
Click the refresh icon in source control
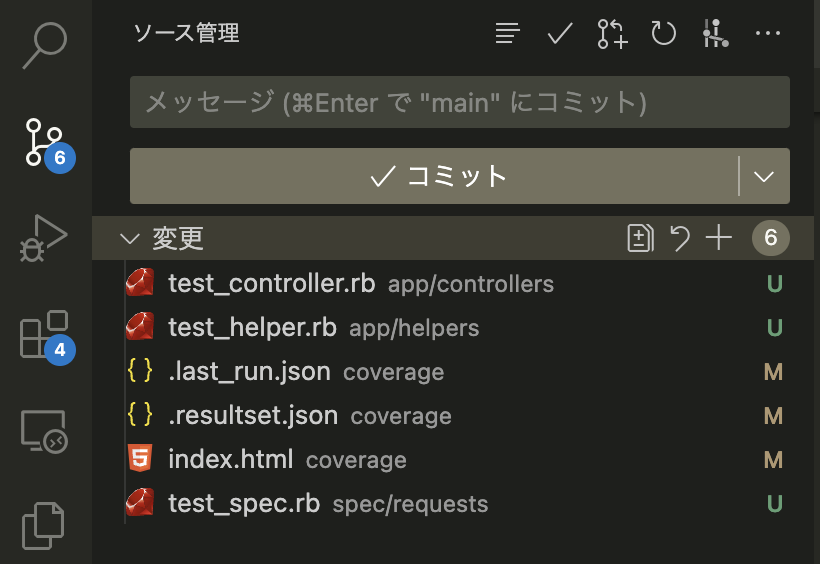pyautogui.click(x=664, y=33)
